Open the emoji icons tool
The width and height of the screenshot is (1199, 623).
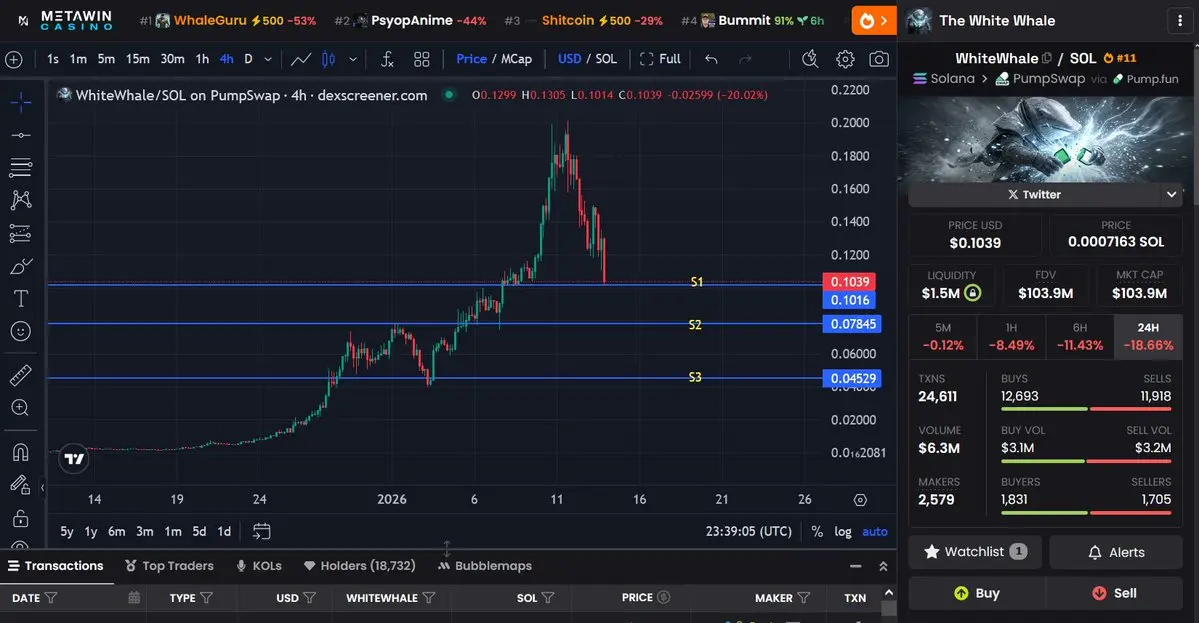(x=21, y=331)
